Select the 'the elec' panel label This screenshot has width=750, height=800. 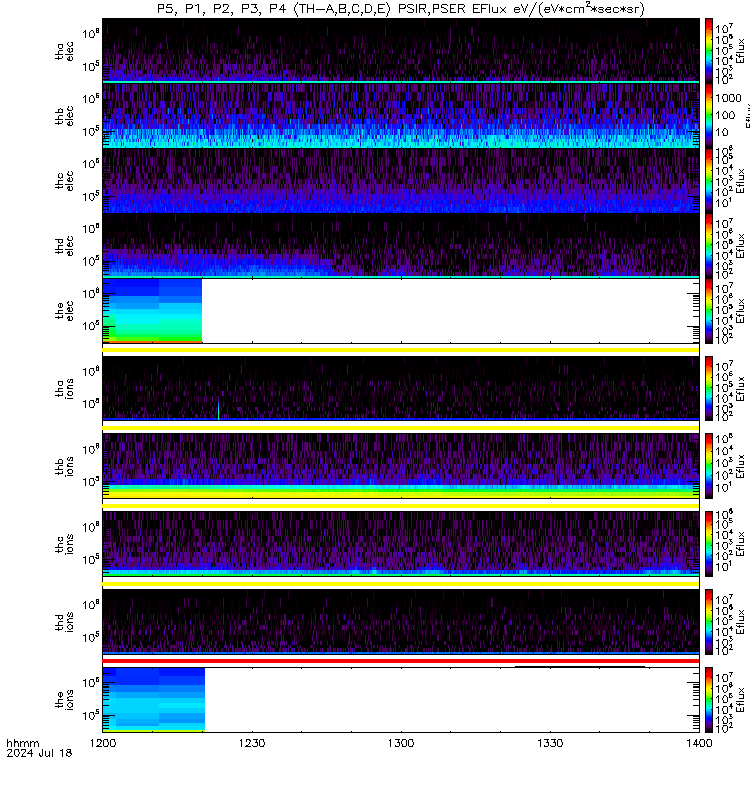tap(64, 310)
